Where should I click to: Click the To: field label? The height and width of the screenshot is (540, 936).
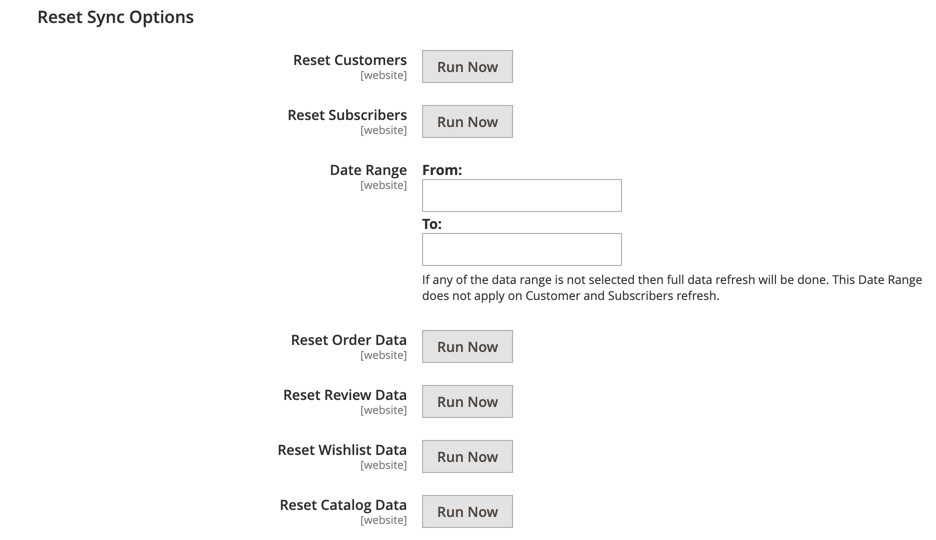(x=432, y=224)
